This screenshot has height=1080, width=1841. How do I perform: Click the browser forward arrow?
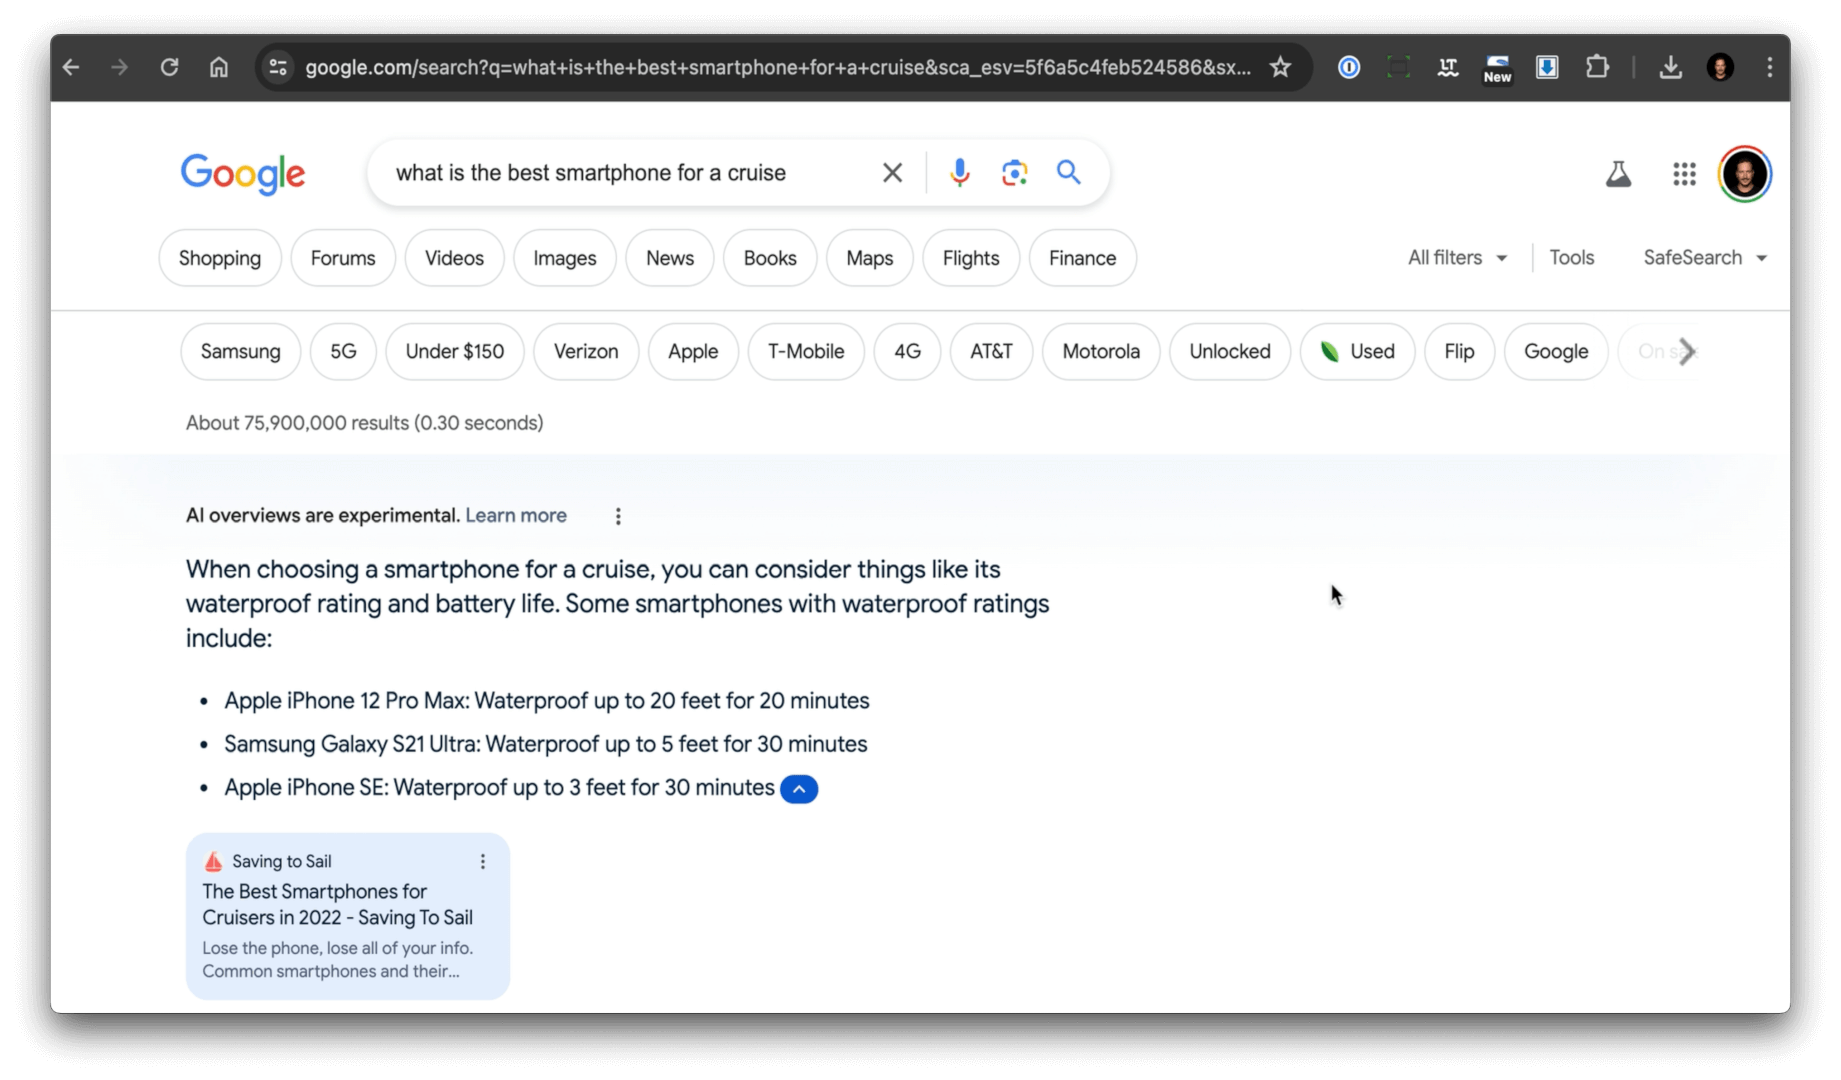[x=119, y=67]
